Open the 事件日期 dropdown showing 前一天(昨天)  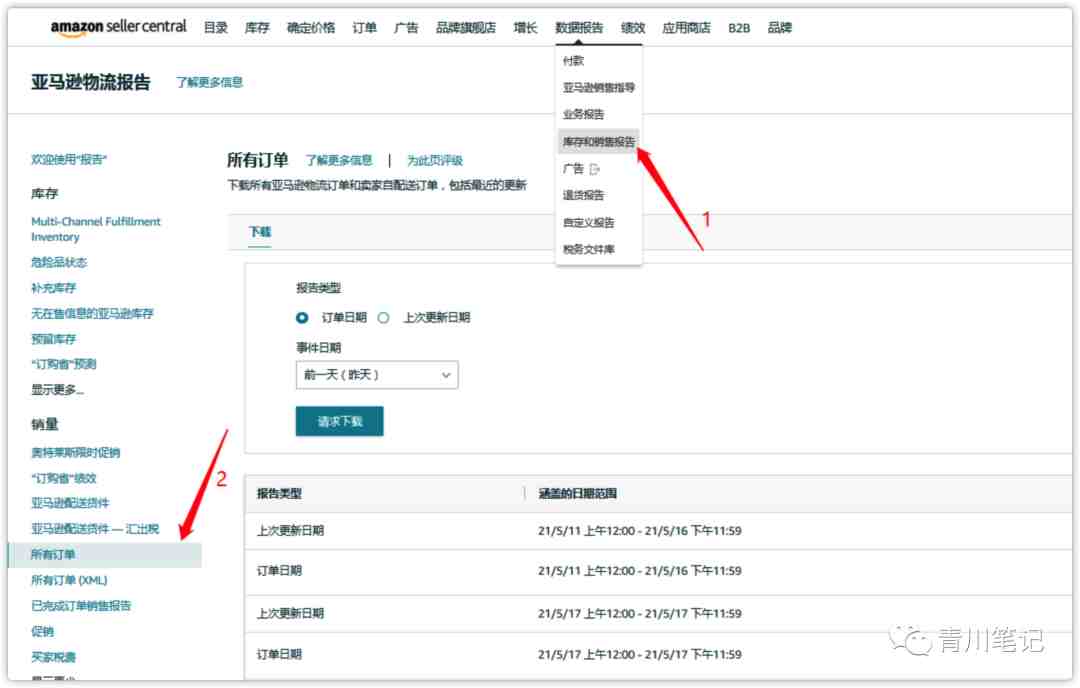pos(377,375)
